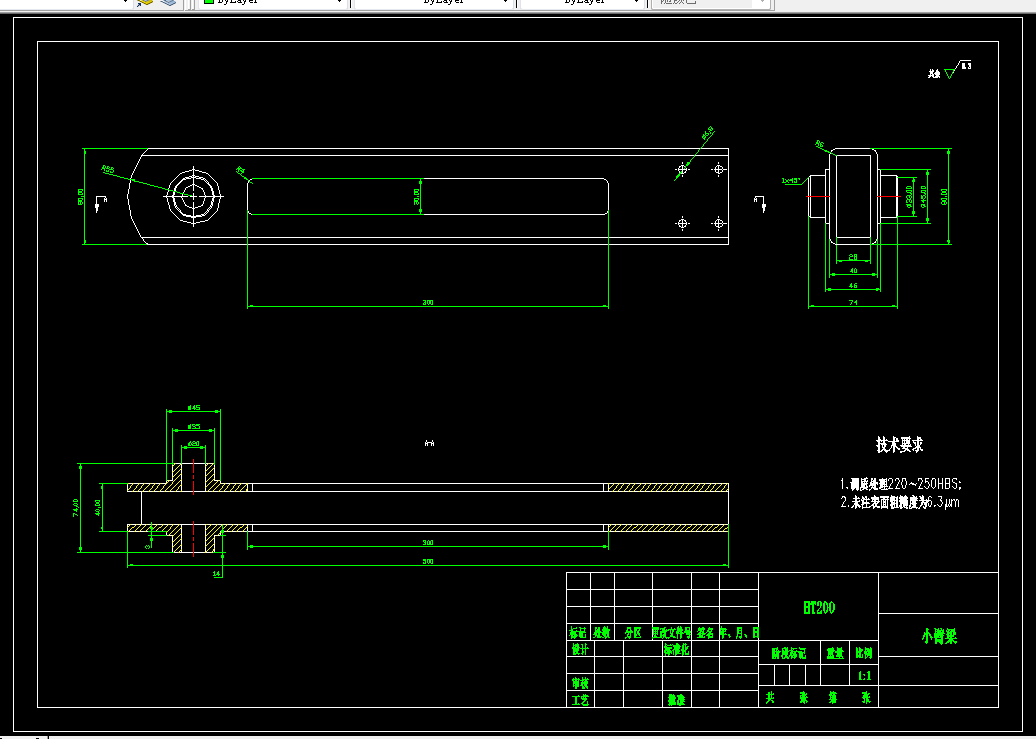This screenshot has width=1036, height=739.
Task: Select the 14 dimension under the boss
Action: [x=217, y=574]
